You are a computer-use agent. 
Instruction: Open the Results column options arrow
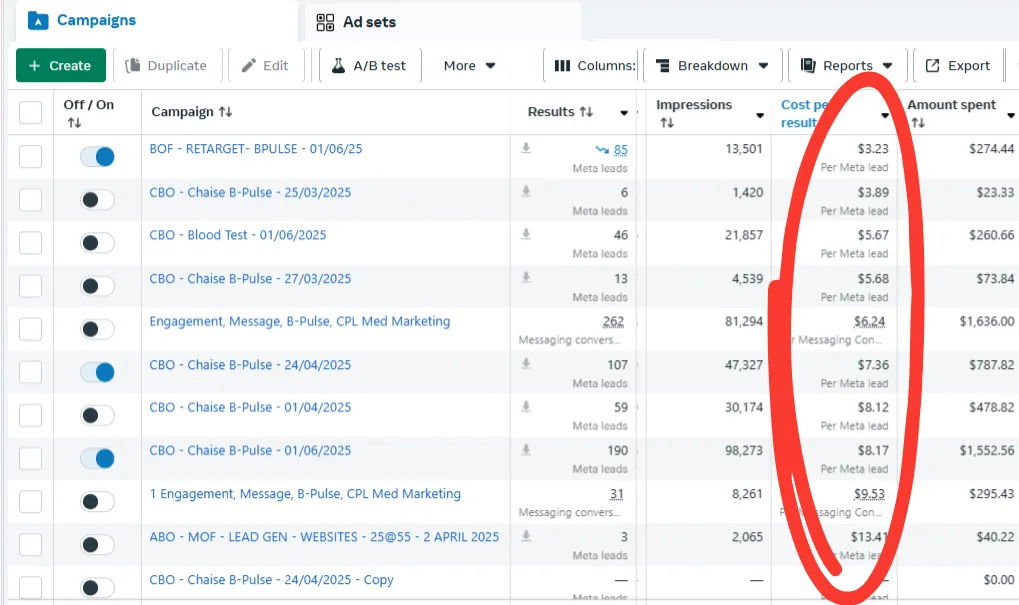coord(624,113)
